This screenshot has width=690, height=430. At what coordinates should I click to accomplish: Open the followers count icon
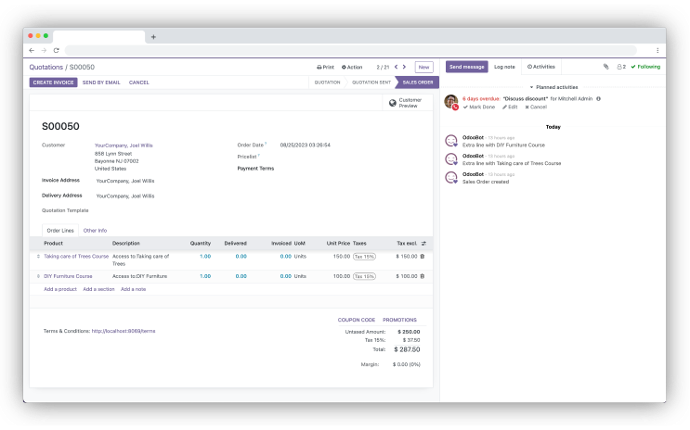[x=621, y=67]
